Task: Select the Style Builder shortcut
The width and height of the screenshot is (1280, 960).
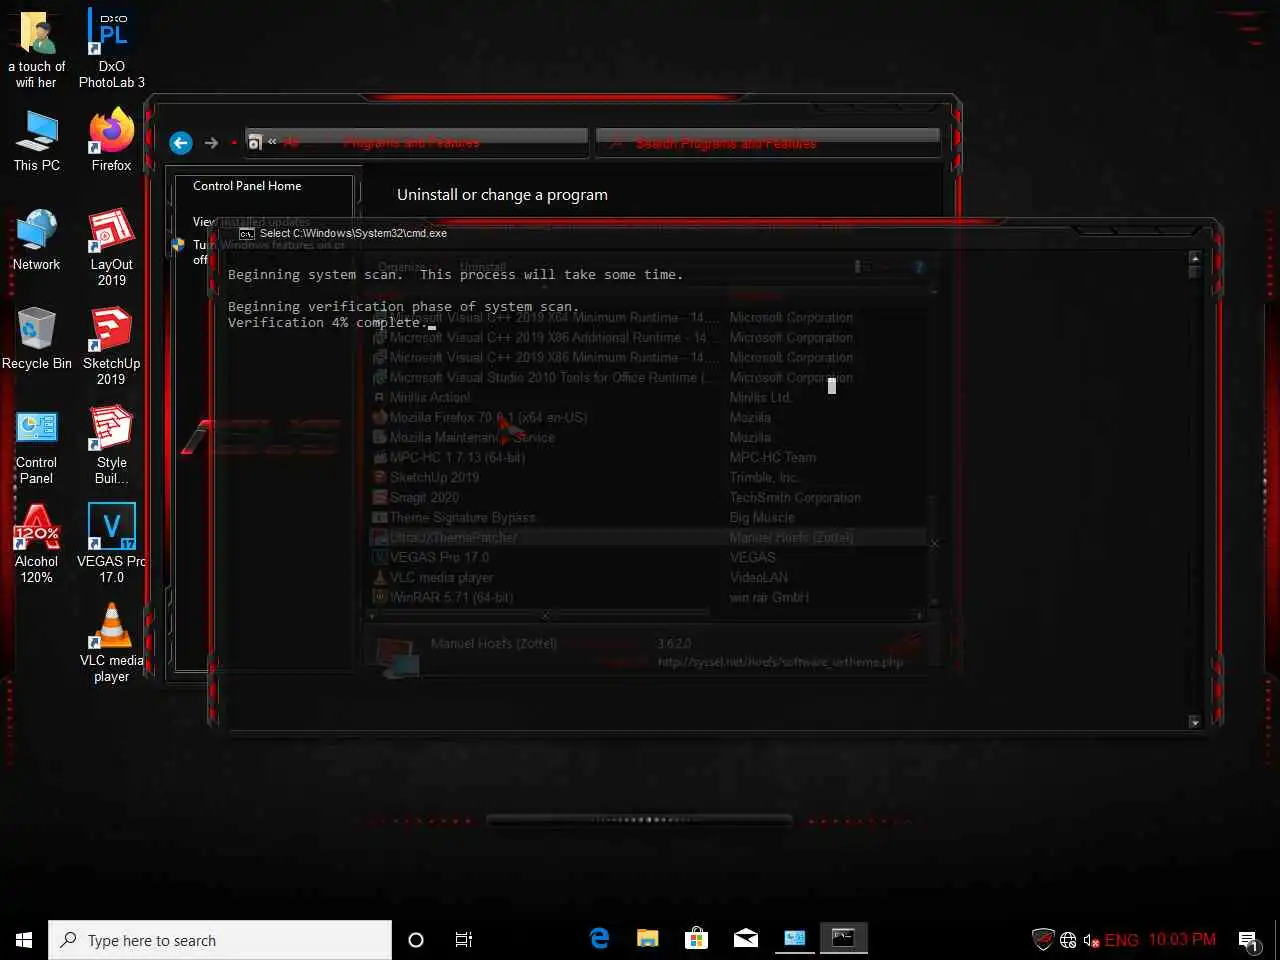Action: [x=112, y=445]
